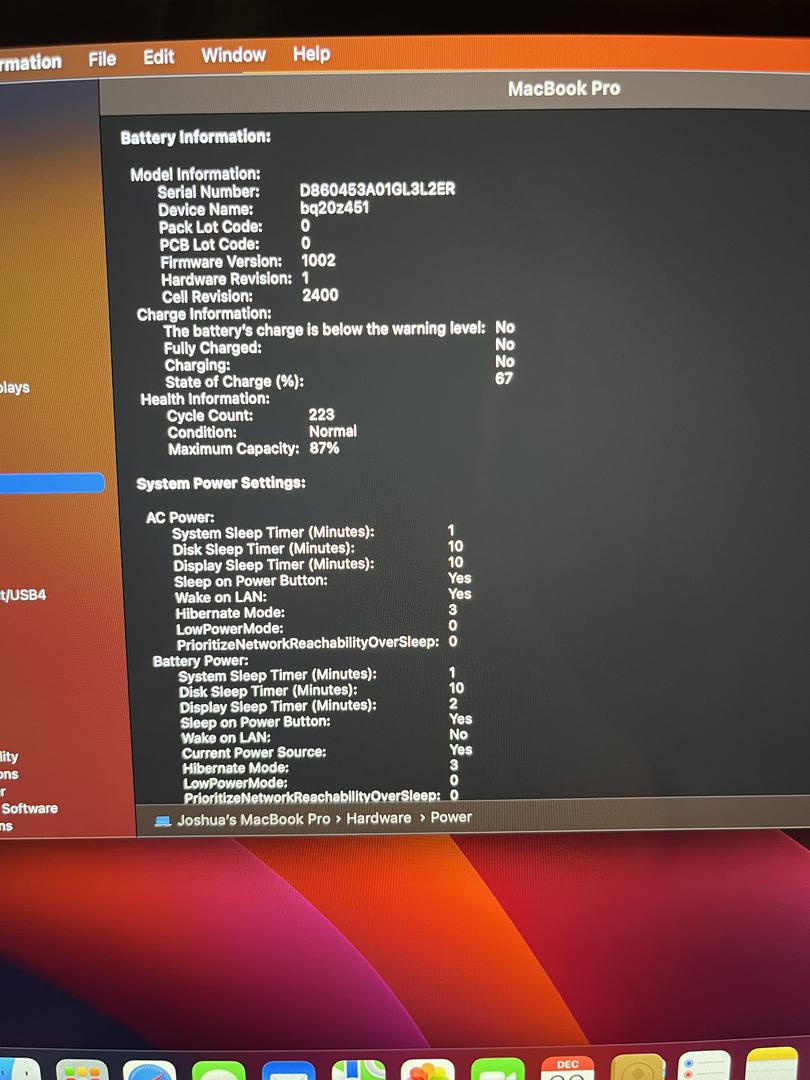Click the blue highlighted sidebar row

(x=52, y=483)
